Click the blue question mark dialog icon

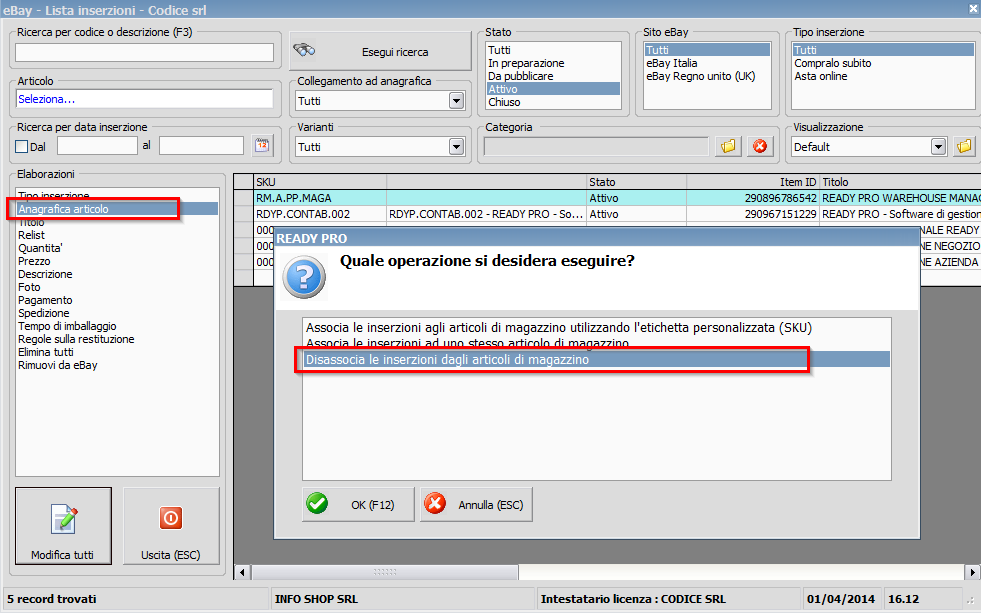(304, 277)
